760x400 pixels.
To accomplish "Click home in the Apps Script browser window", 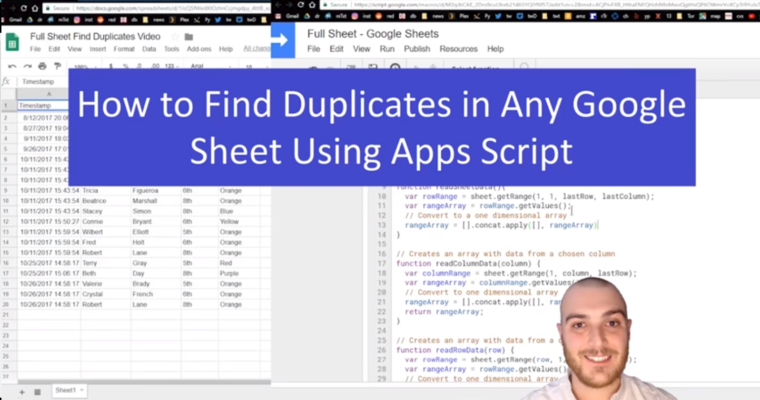I will pyautogui.click(x=312, y=5).
